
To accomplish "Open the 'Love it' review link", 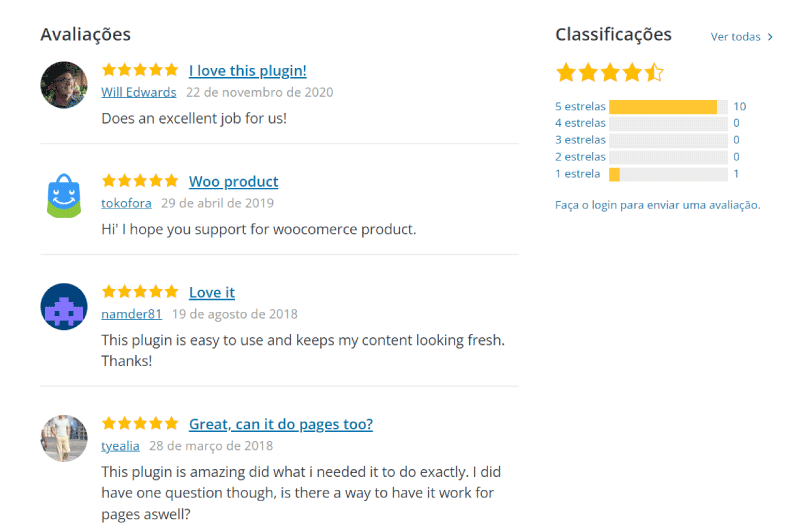I will [x=212, y=292].
